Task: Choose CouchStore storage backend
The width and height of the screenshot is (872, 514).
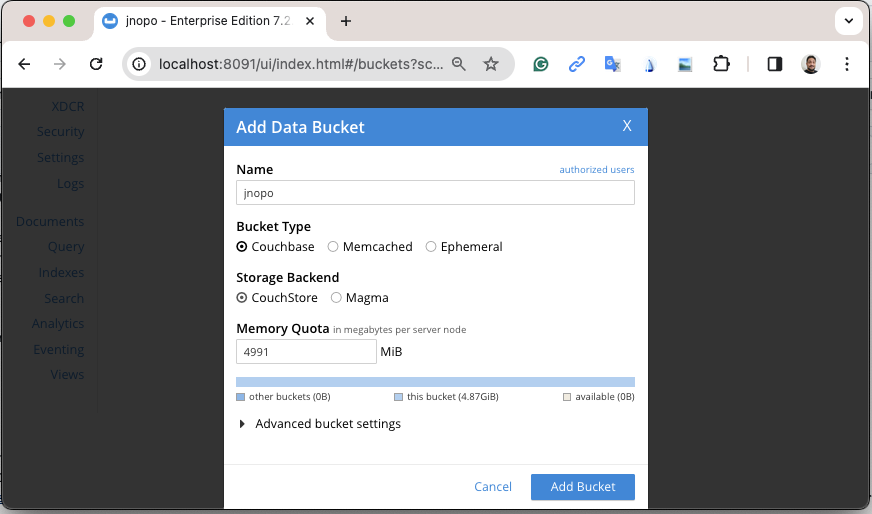Action: click(277, 298)
